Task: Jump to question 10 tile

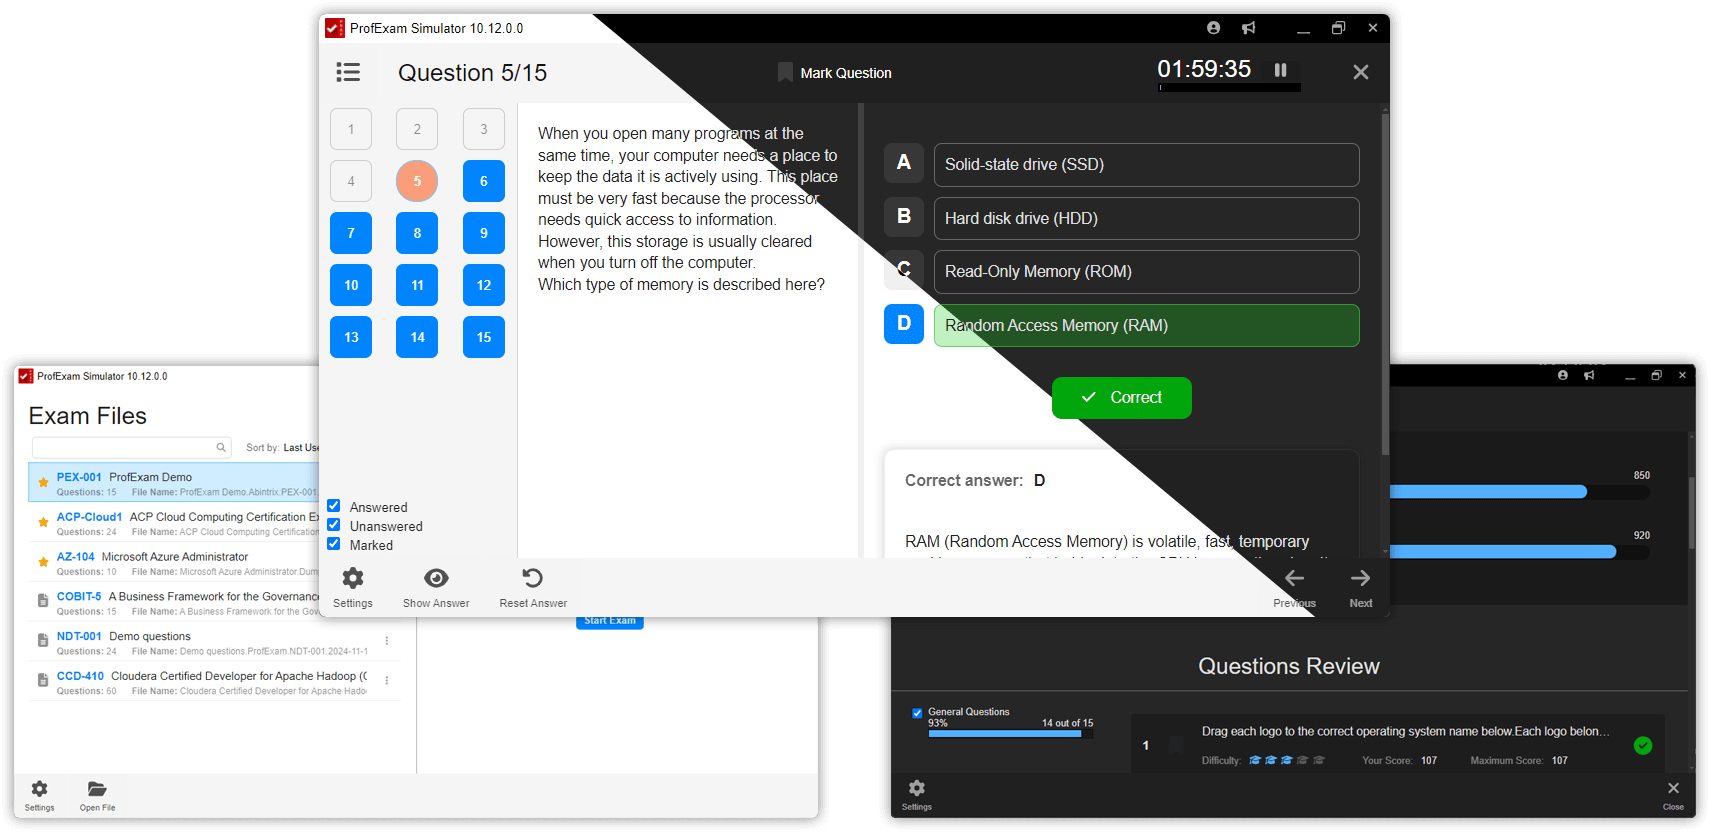Action: tap(351, 285)
